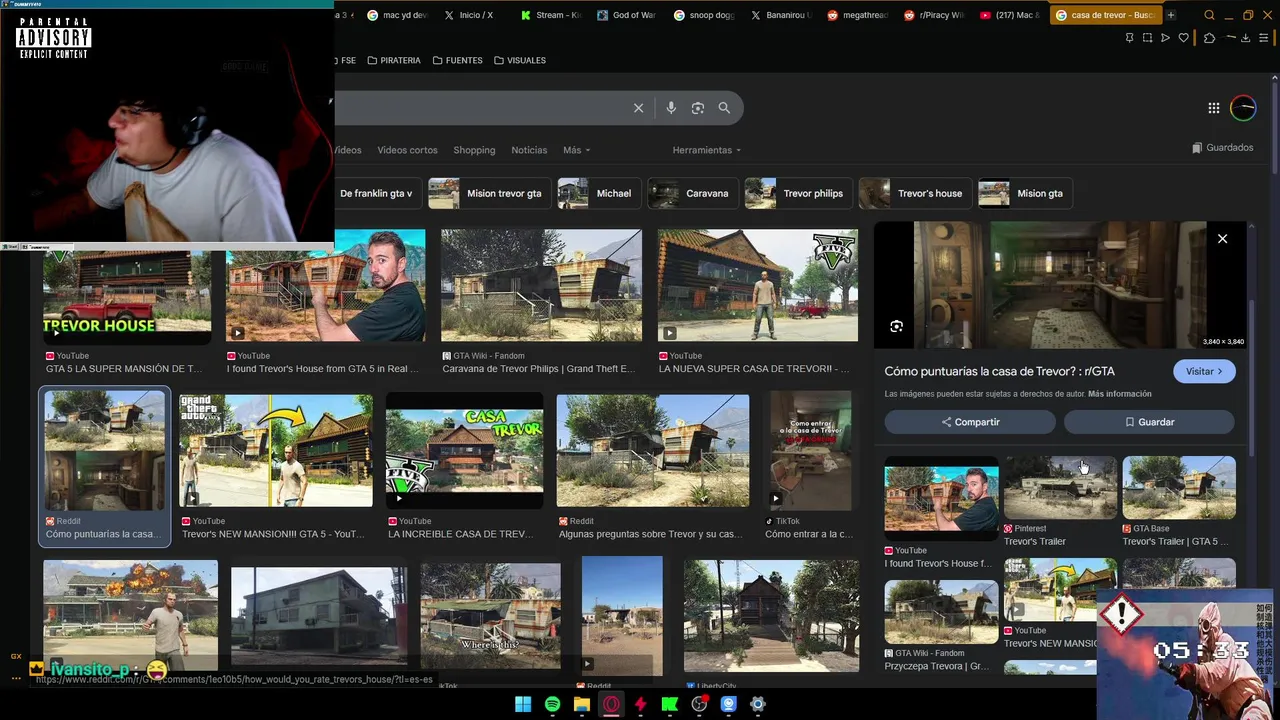Open the VISUALES bookmarks folder

click(x=519, y=60)
